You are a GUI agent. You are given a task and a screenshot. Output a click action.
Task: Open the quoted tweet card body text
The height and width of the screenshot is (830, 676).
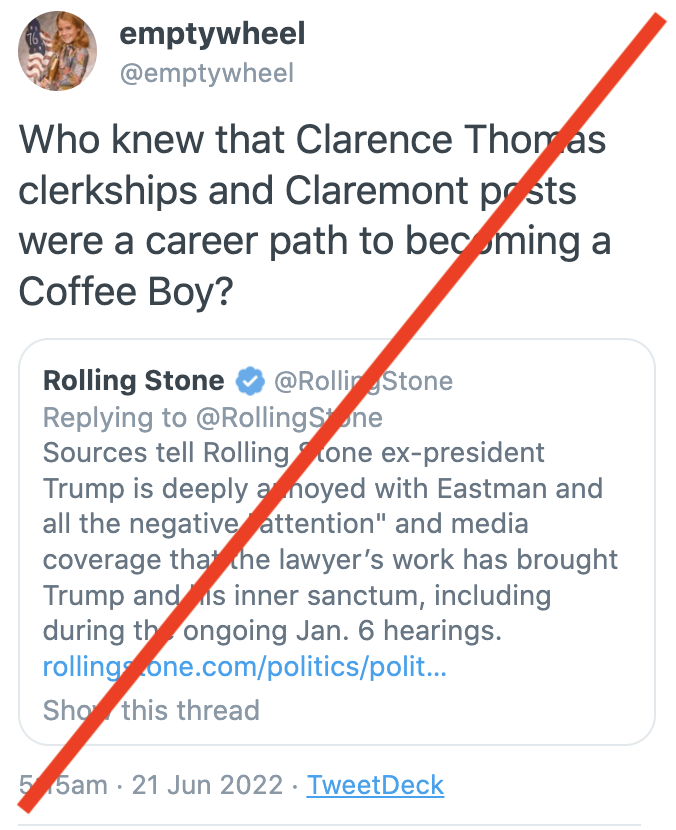coord(330,542)
